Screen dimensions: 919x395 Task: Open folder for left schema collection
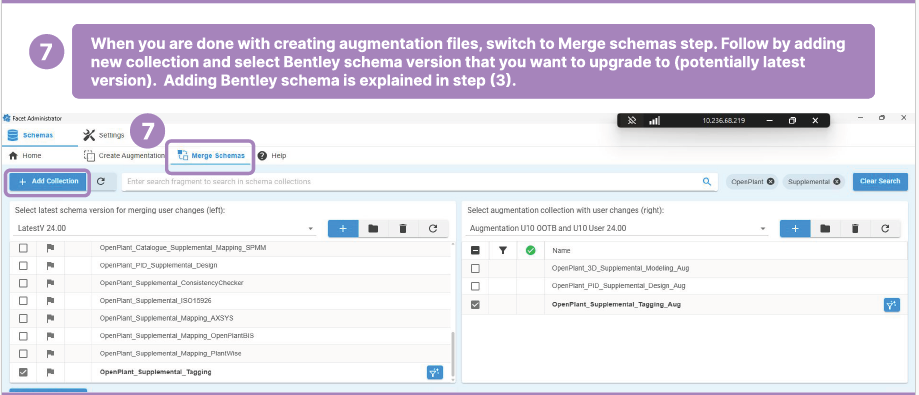tap(373, 229)
